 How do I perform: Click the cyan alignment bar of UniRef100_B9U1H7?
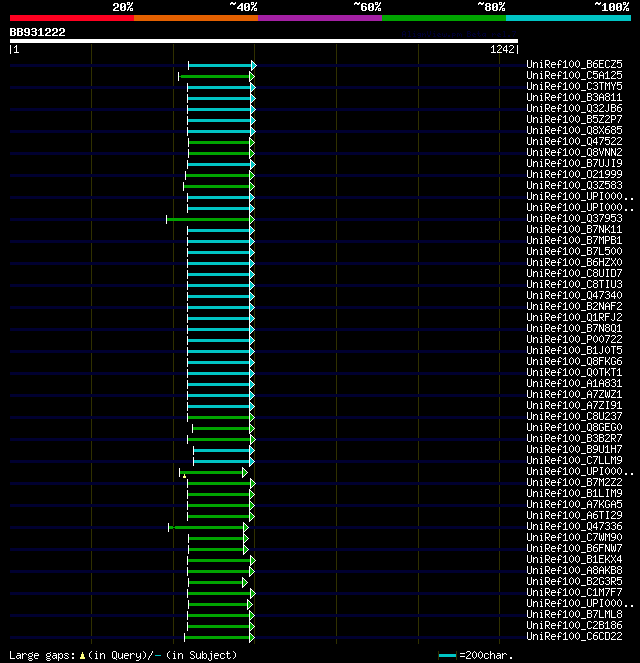pos(222,450)
